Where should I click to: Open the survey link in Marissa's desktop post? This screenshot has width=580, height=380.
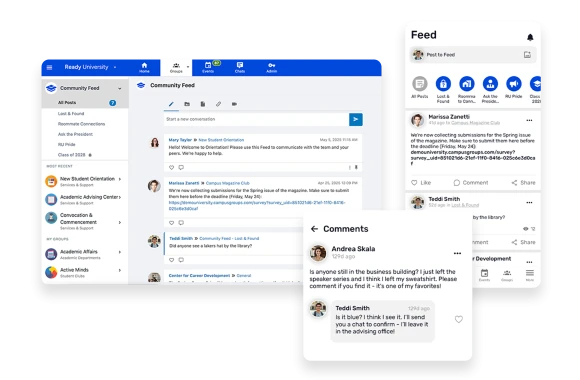[257, 205]
